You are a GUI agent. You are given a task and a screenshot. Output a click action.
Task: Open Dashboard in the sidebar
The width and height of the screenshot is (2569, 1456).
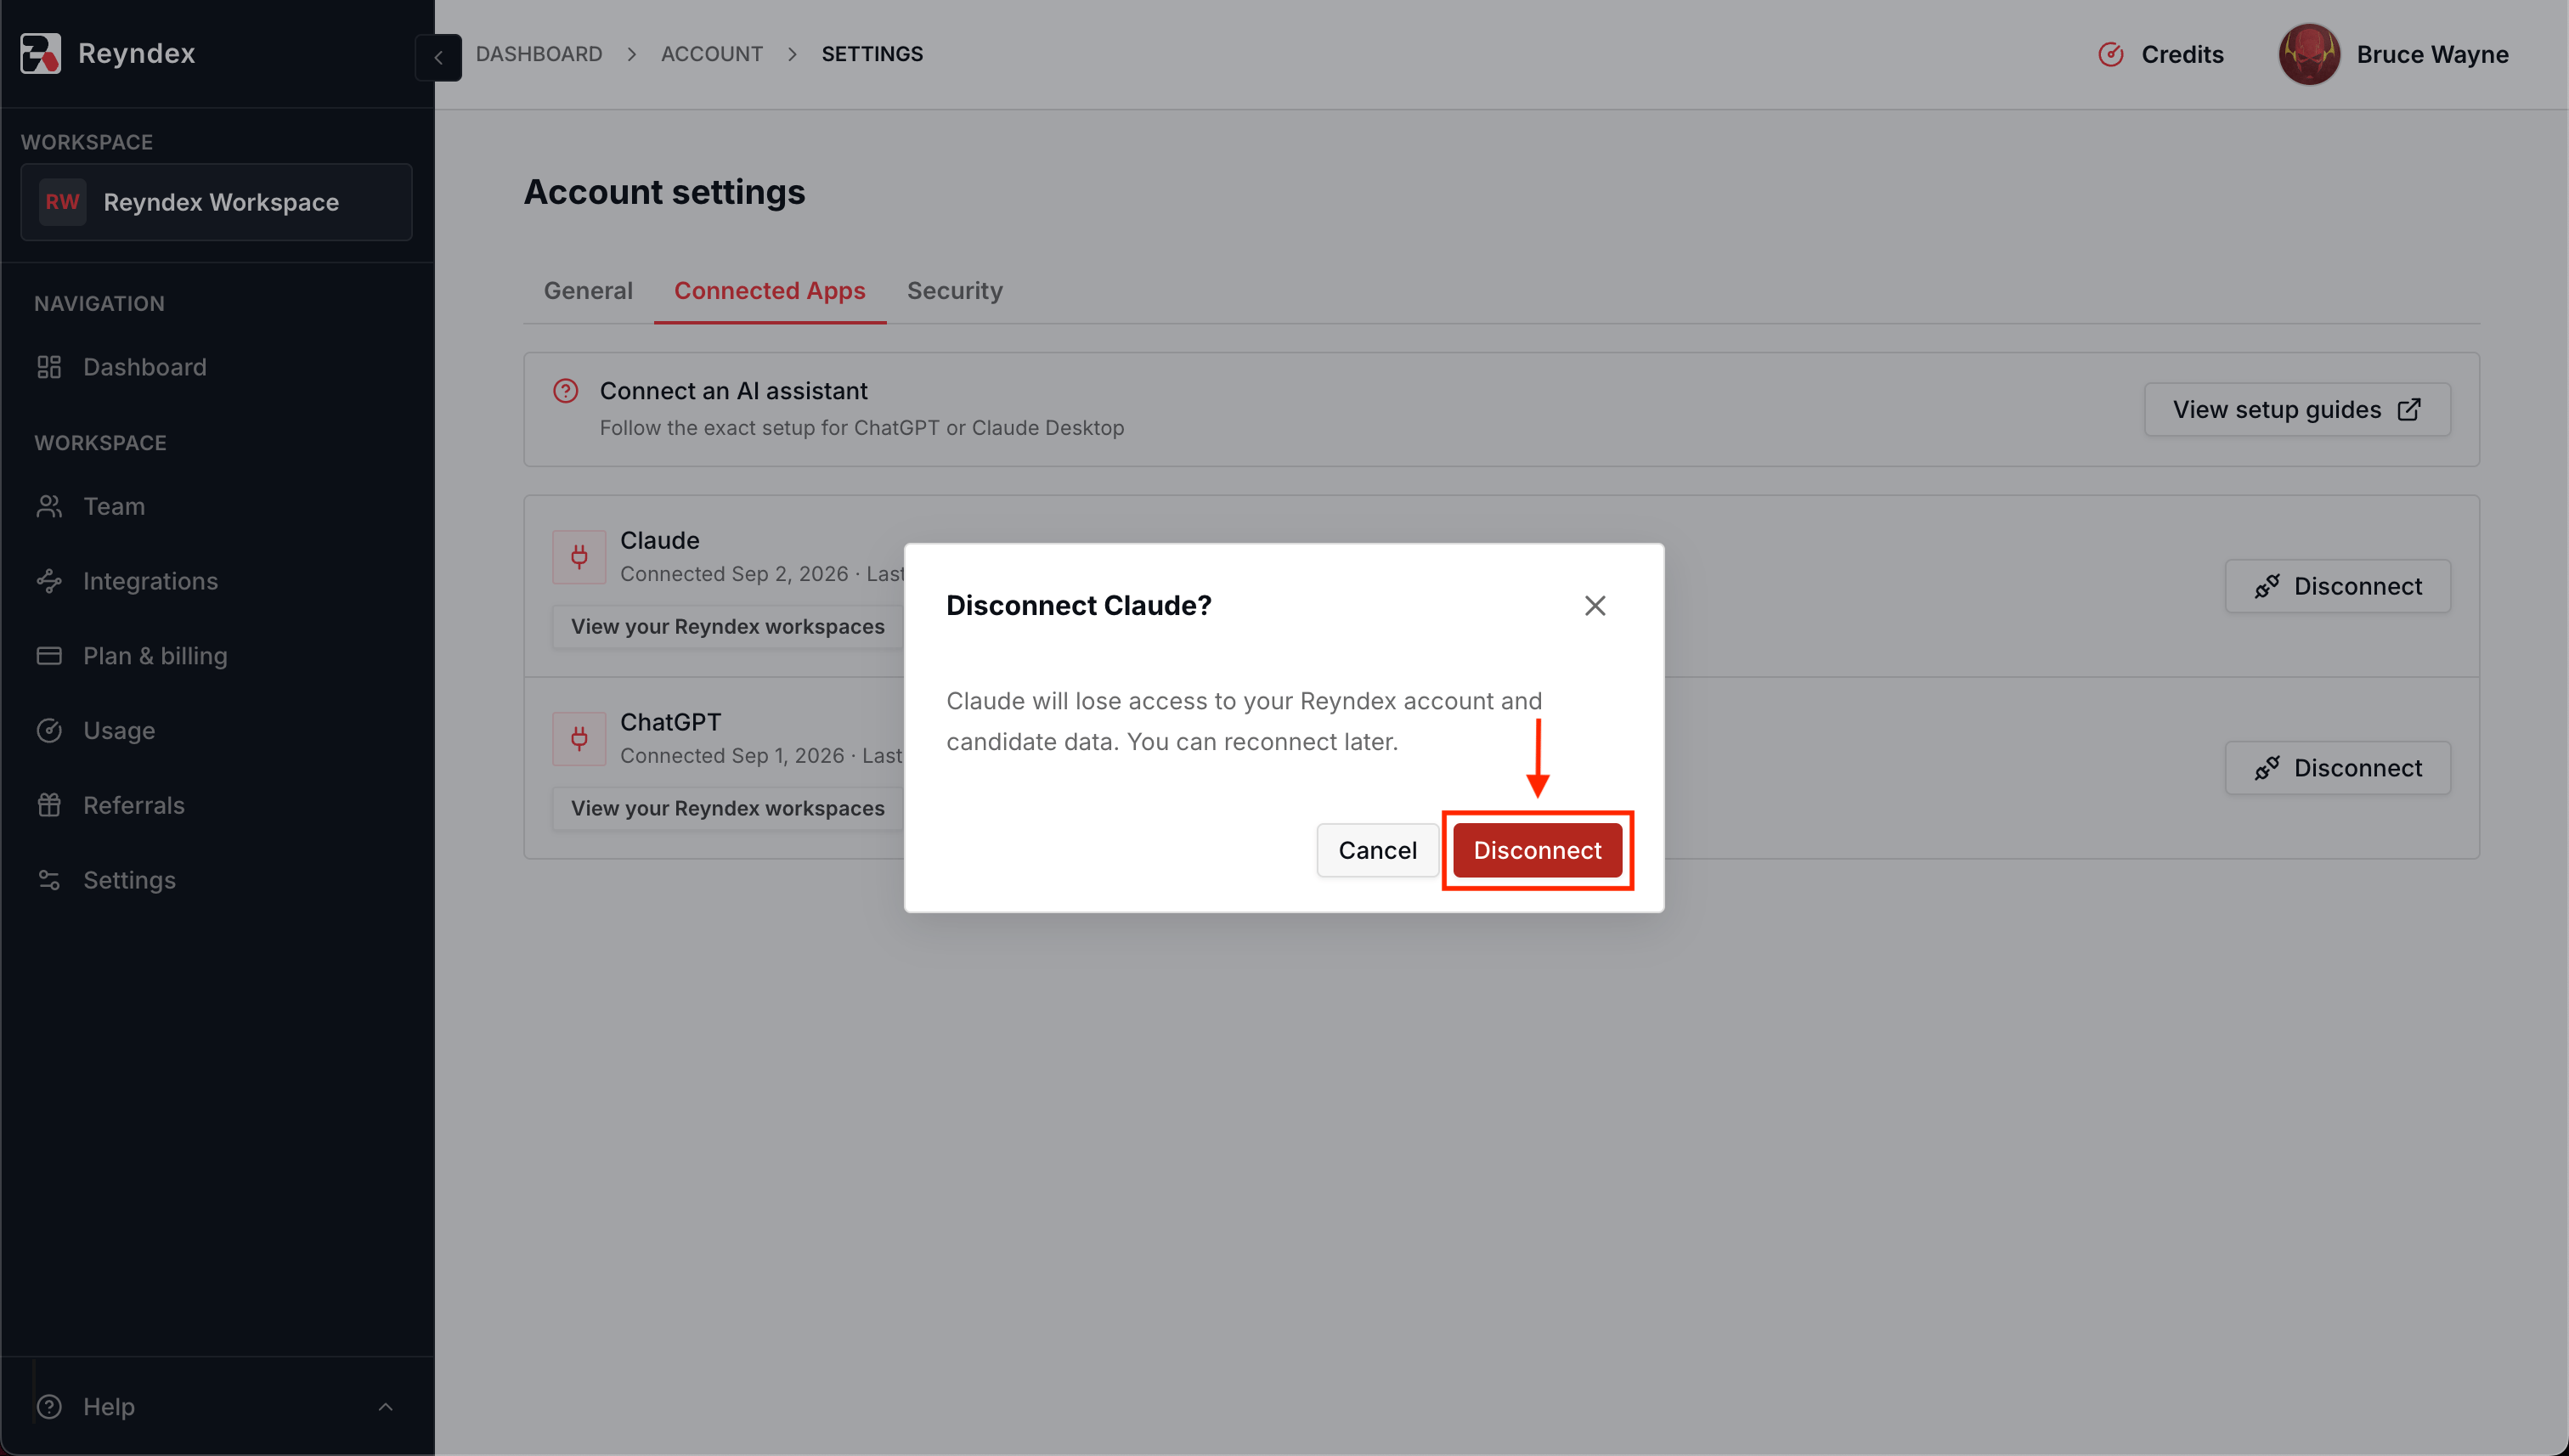(x=144, y=367)
